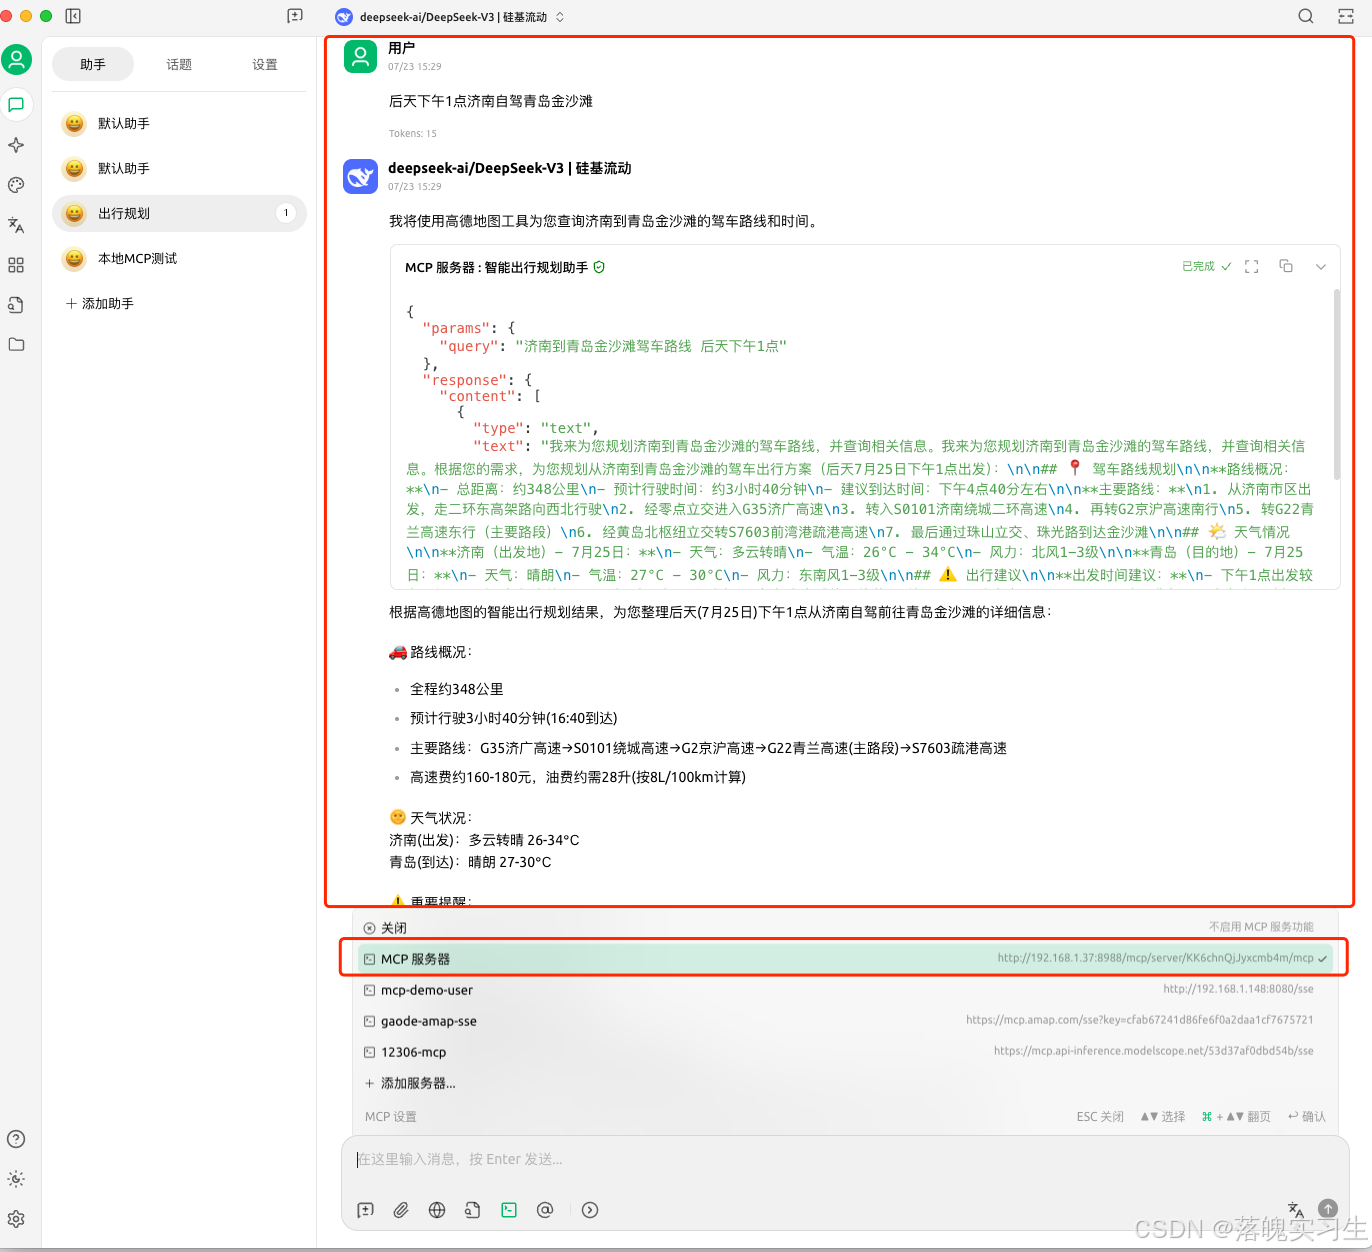
Task: Toggle the theme icon in sidebar
Action: pyautogui.click(x=16, y=1179)
